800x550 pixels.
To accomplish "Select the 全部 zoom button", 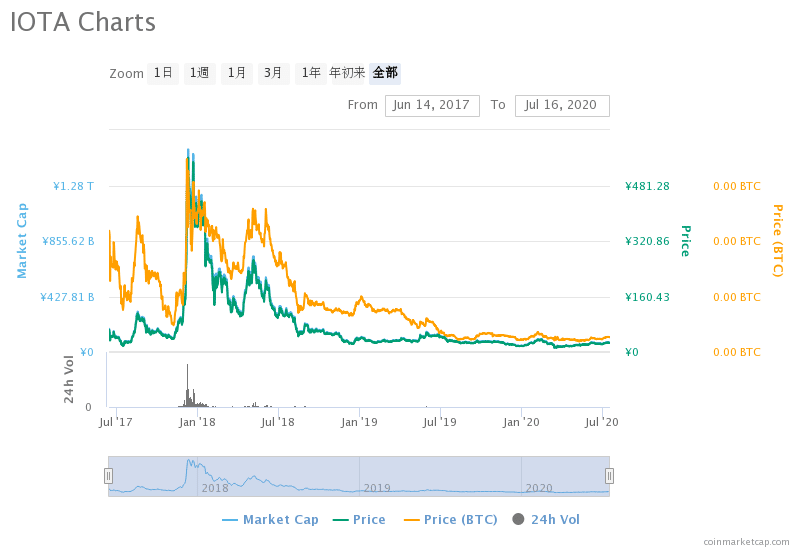I will pos(385,73).
